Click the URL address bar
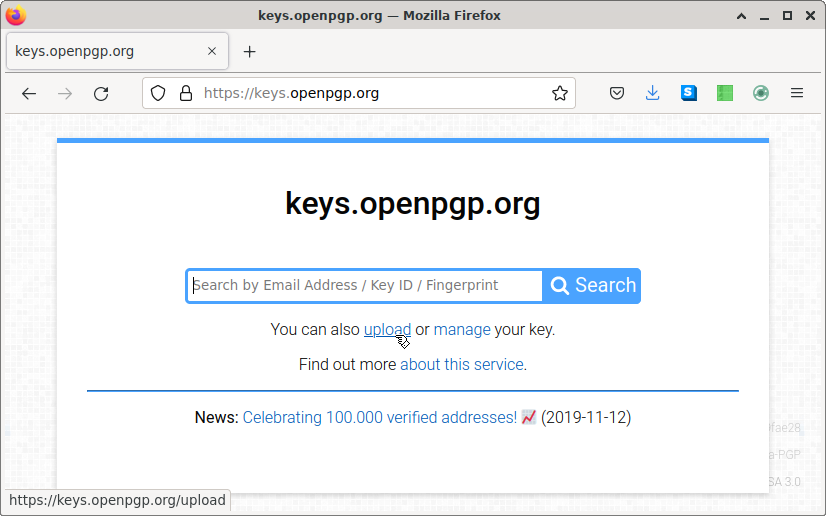Screen dimensions: 826x516 coord(370,93)
